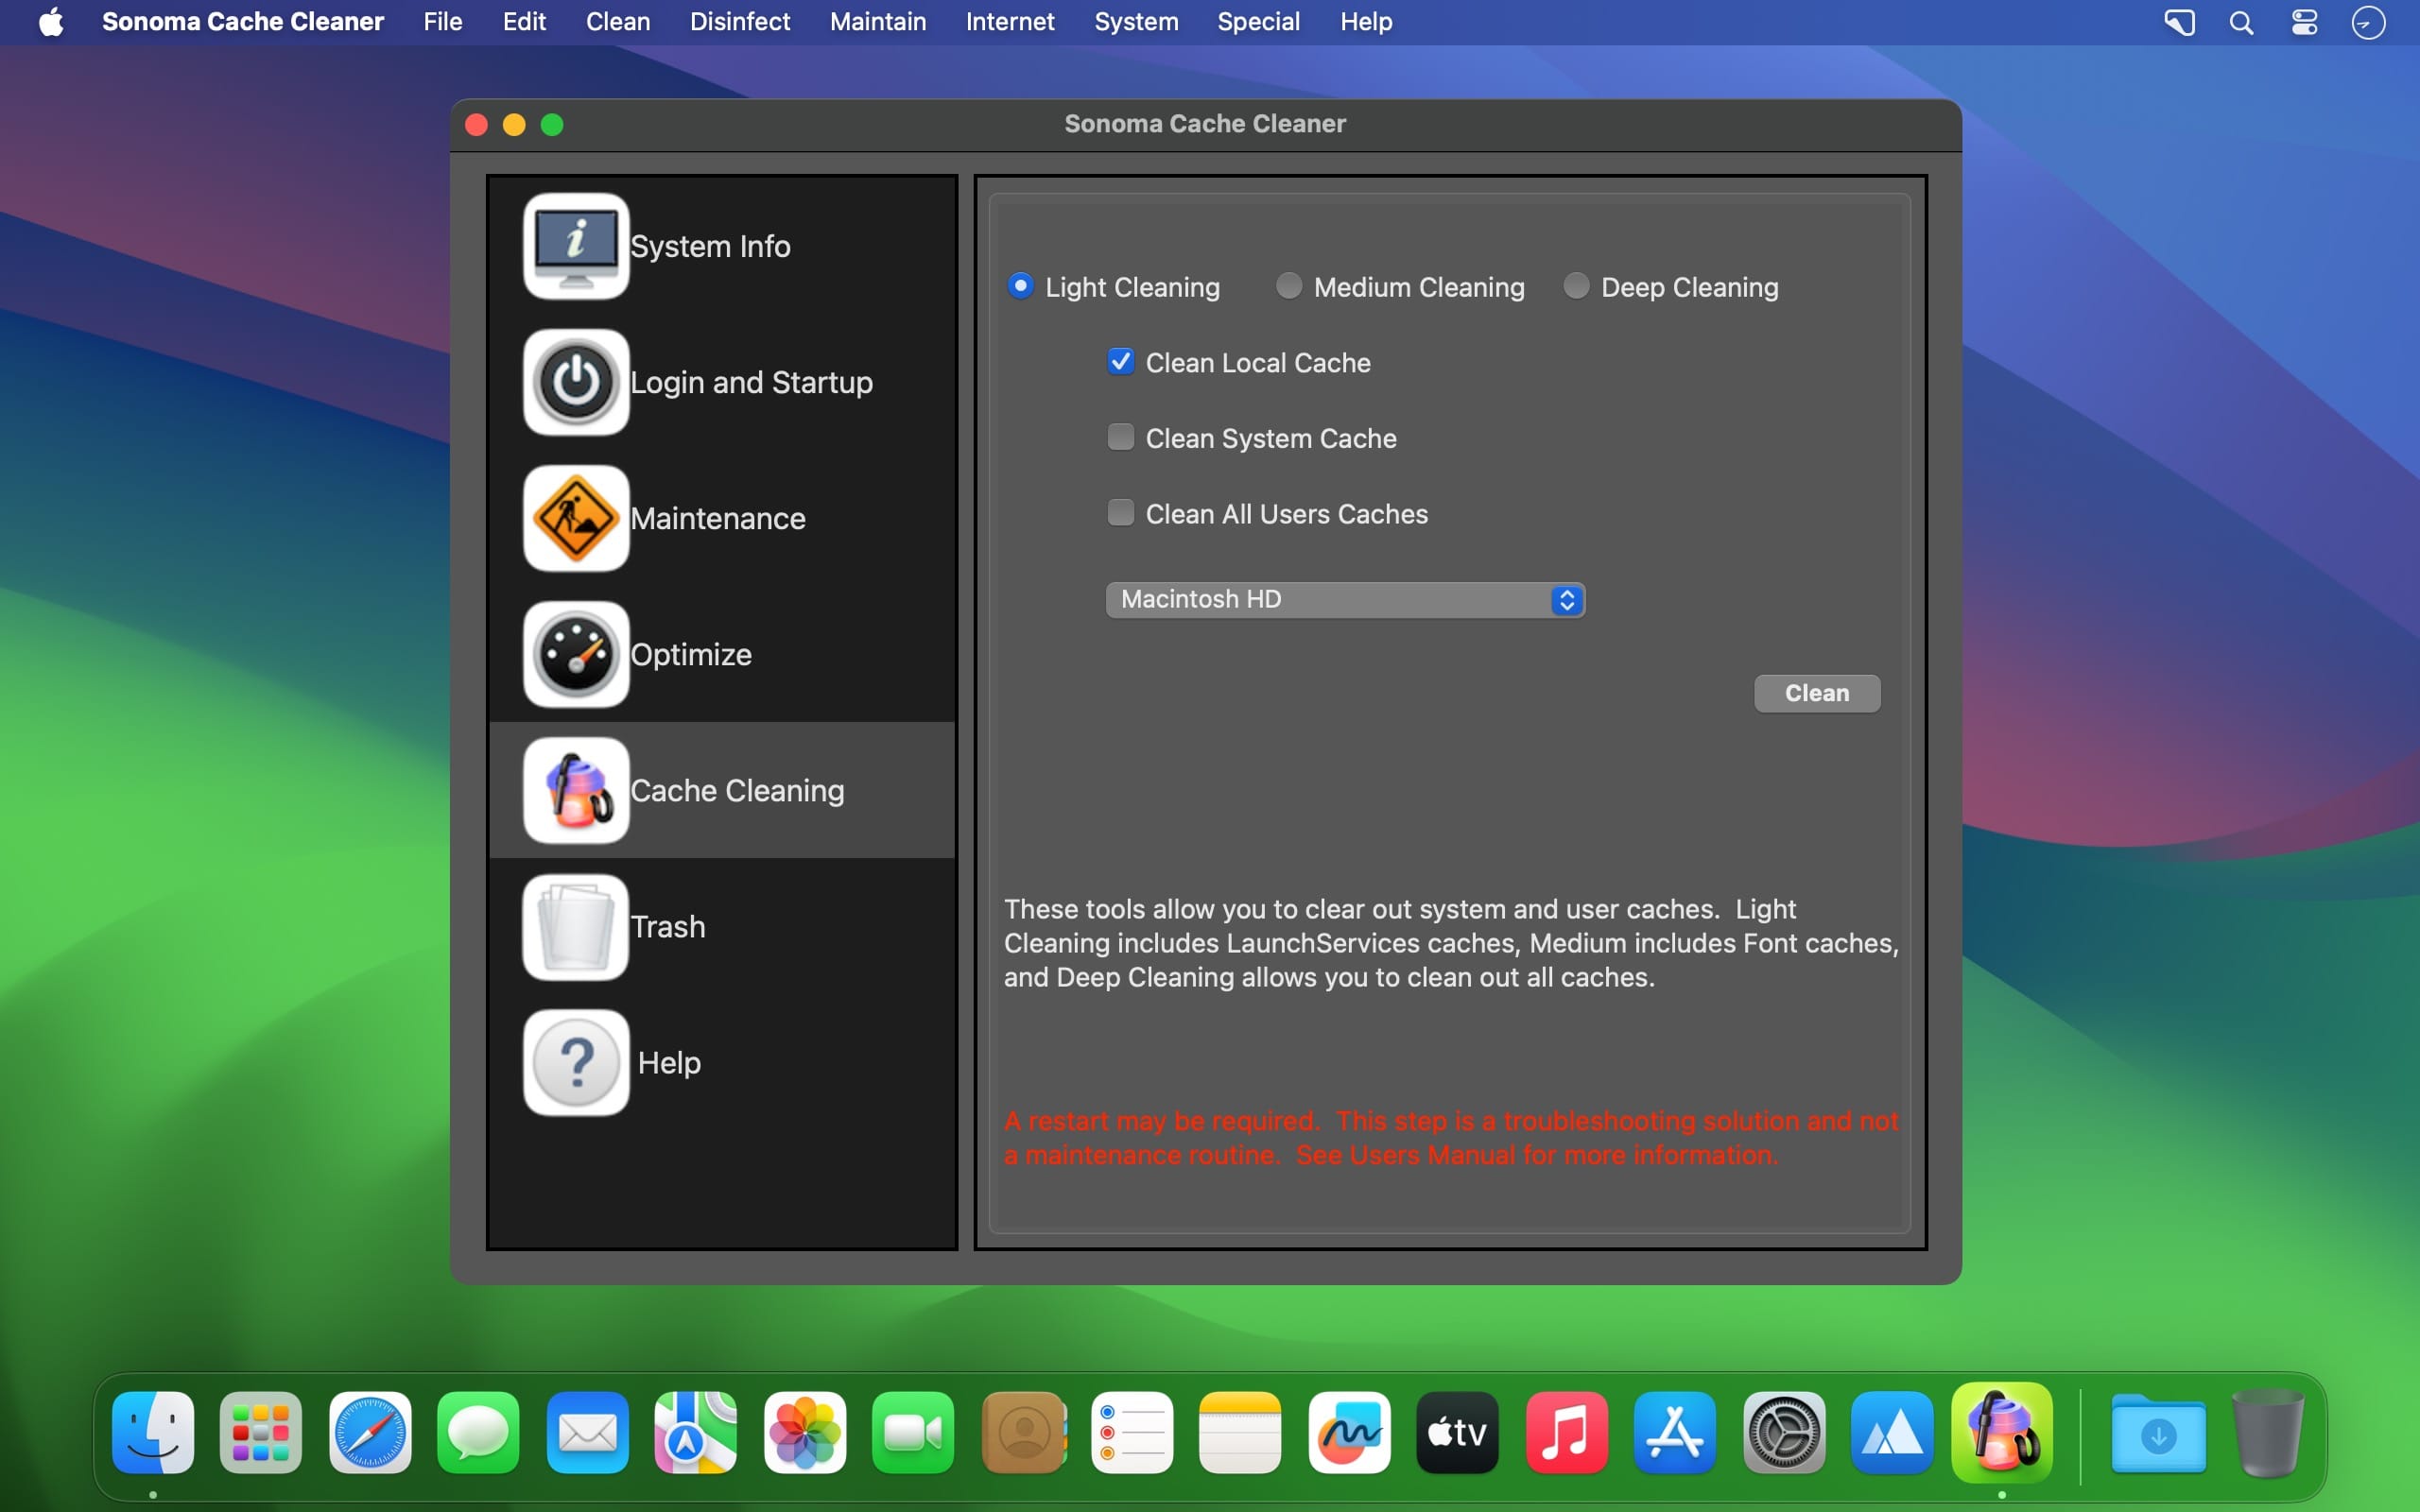Open Freeform in the Dock
This screenshot has height=1512, width=2420.
point(1349,1432)
